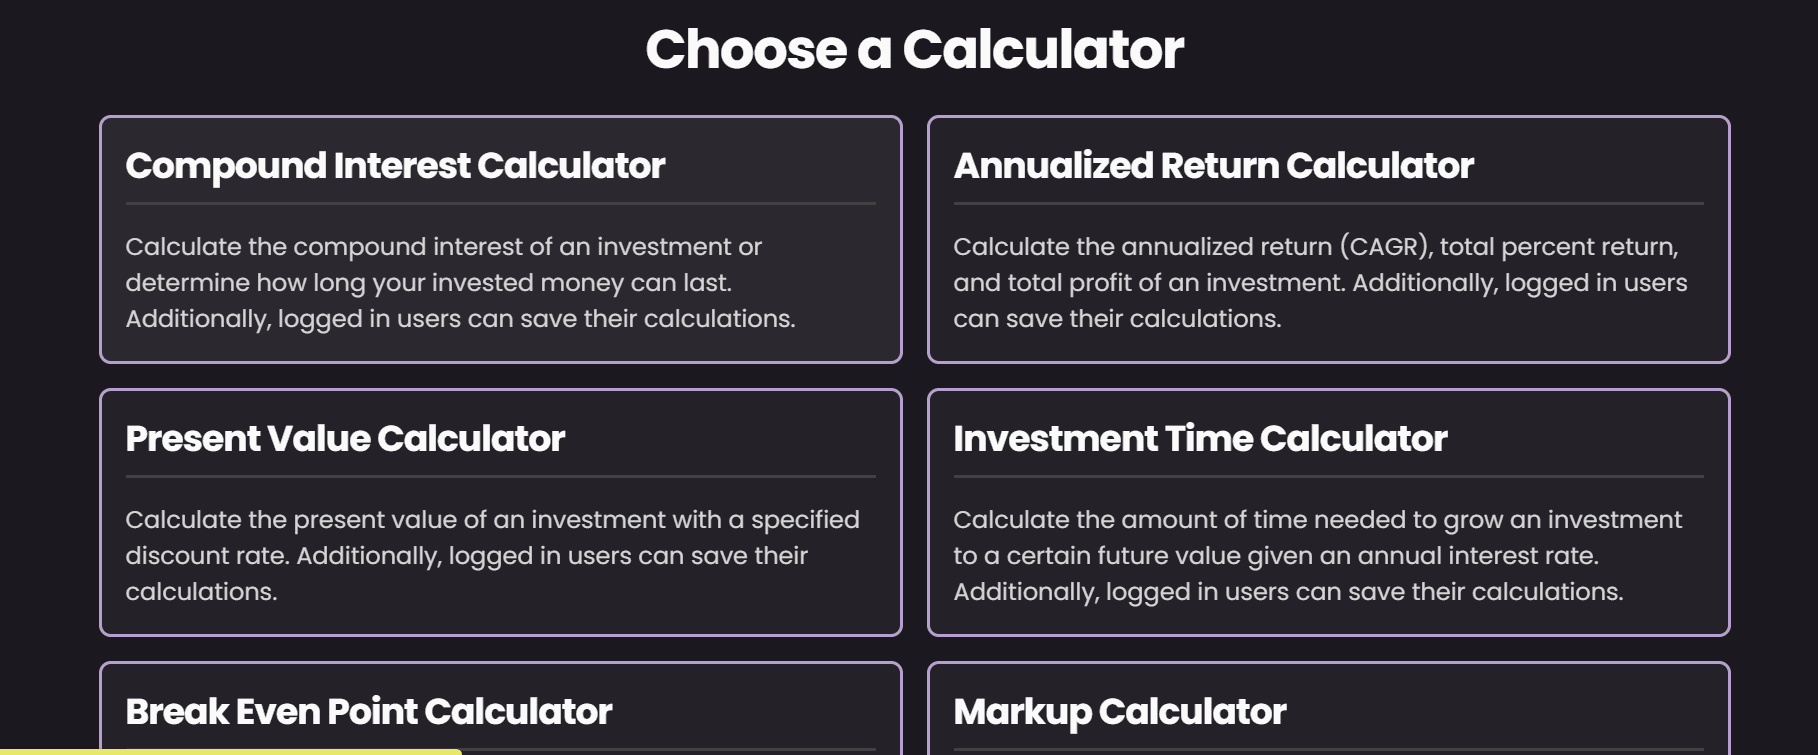This screenshot has height=755, width=1818.
Task: Open the Compound Interest Calculator
Action: point(395,166)
